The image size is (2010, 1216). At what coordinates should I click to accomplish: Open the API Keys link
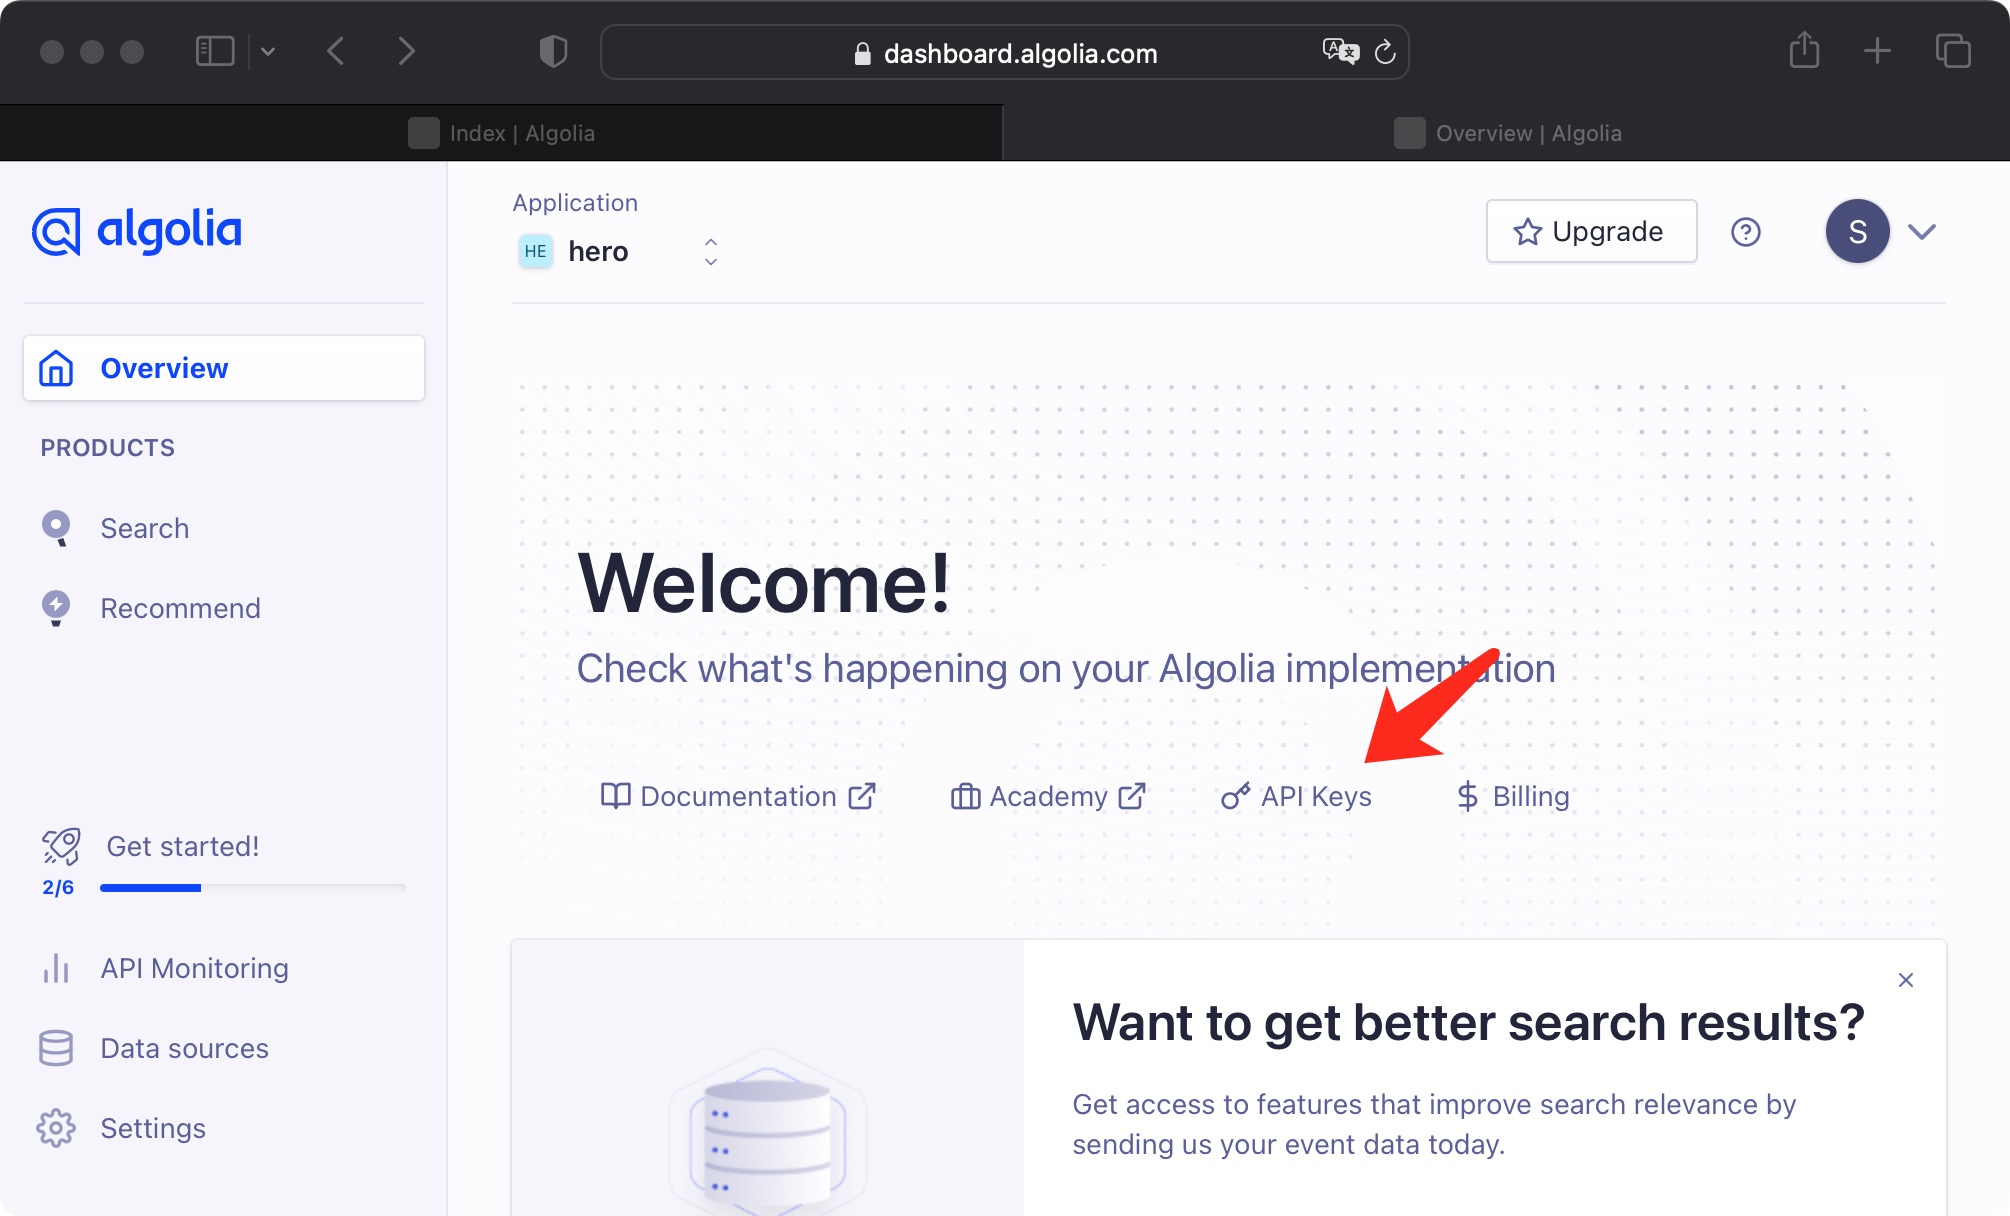(1296, 796)
